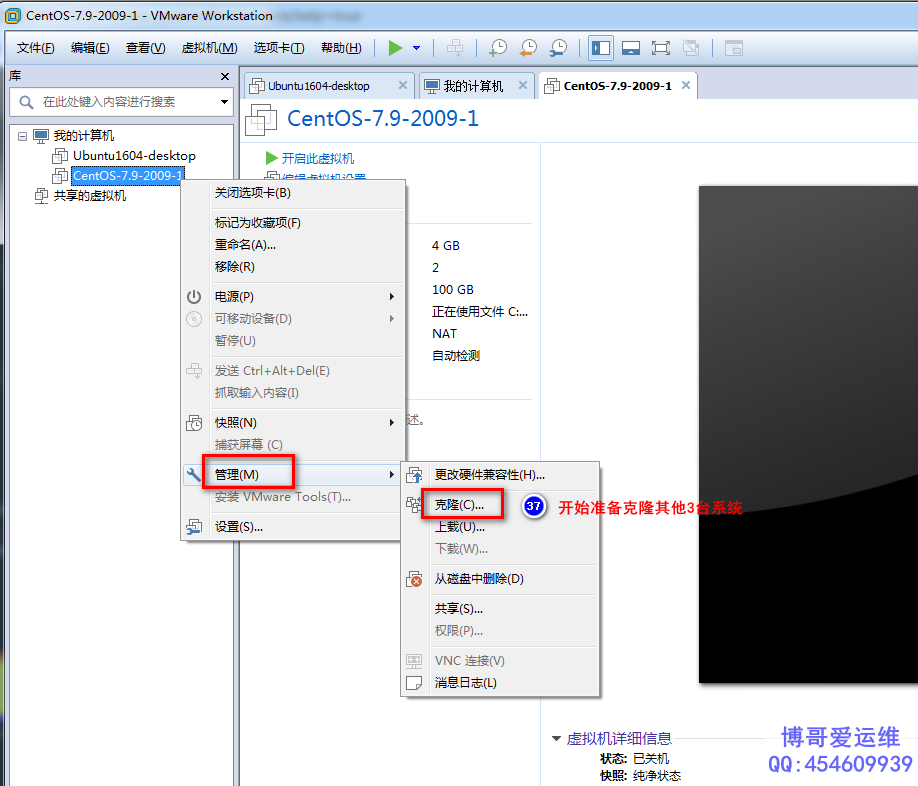Toggle the library sidebar view icon
918x786 pixels.
click(601, 48)
